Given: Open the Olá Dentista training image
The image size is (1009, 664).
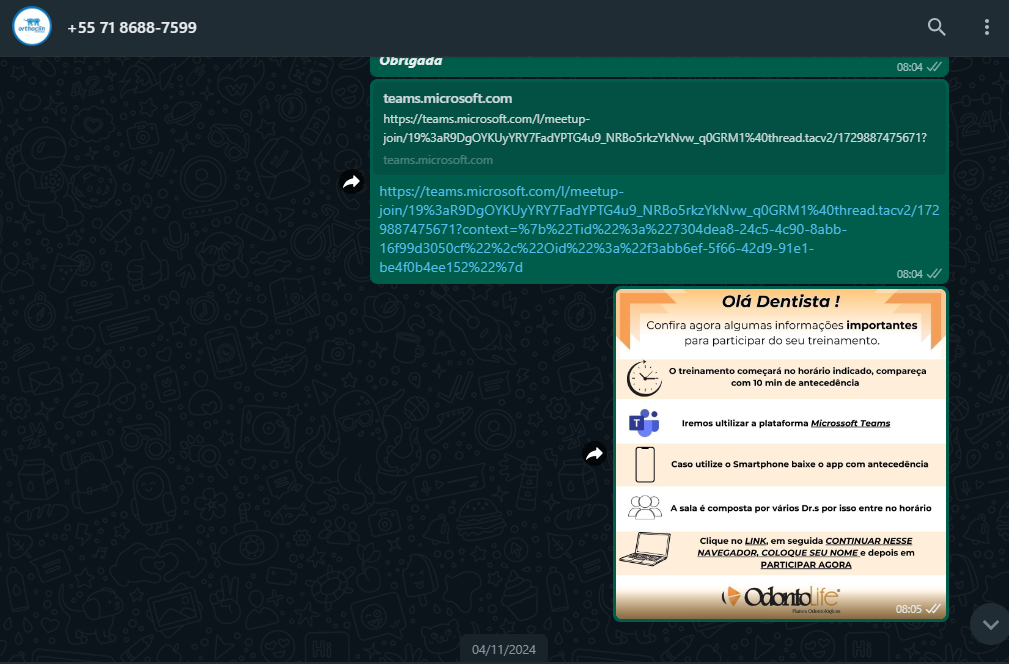Looking at the screenshot, I should 781,454.
